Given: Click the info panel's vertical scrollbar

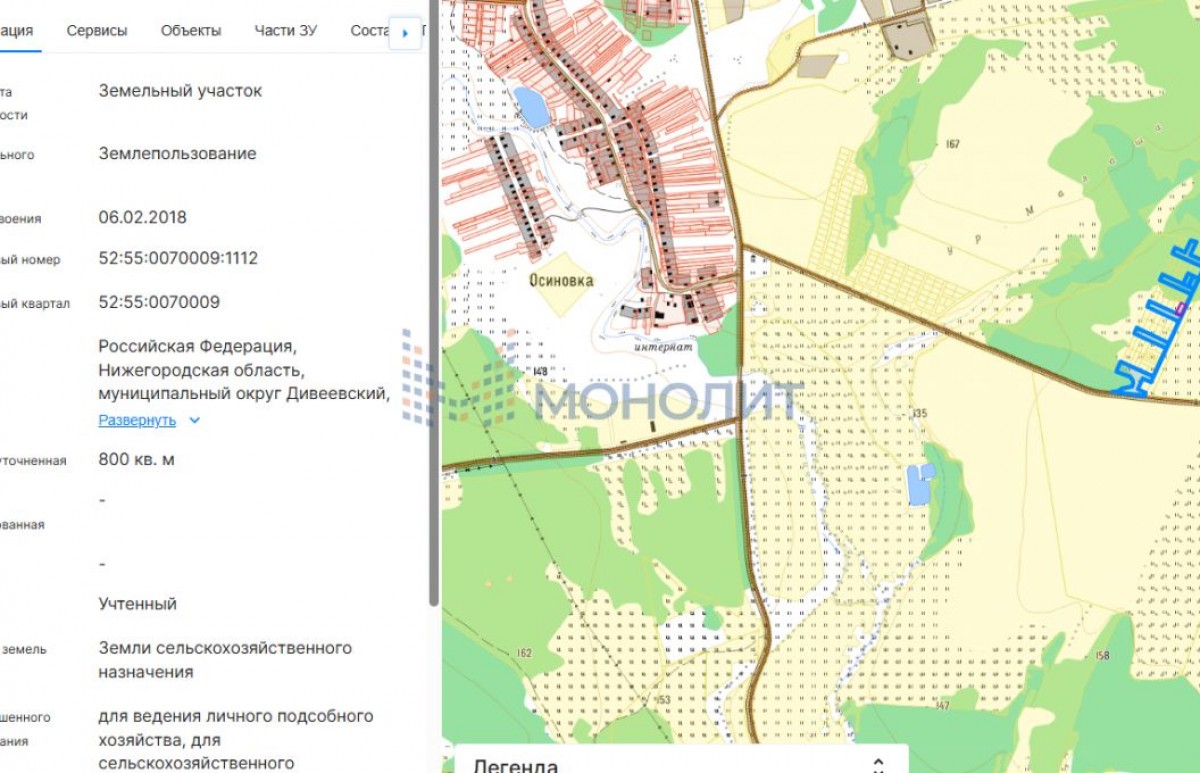Looking at the screenshot, I should [x=433, y=300].
